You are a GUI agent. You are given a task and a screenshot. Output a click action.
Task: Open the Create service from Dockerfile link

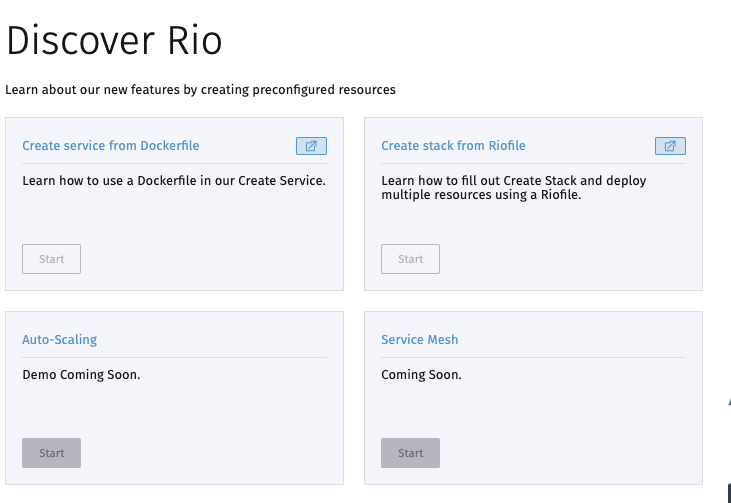pos(111,145)
